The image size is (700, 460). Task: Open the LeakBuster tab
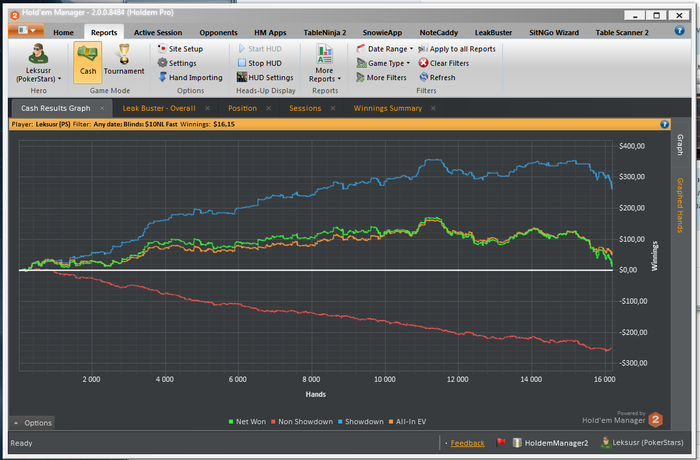click(x=493, y=32)
